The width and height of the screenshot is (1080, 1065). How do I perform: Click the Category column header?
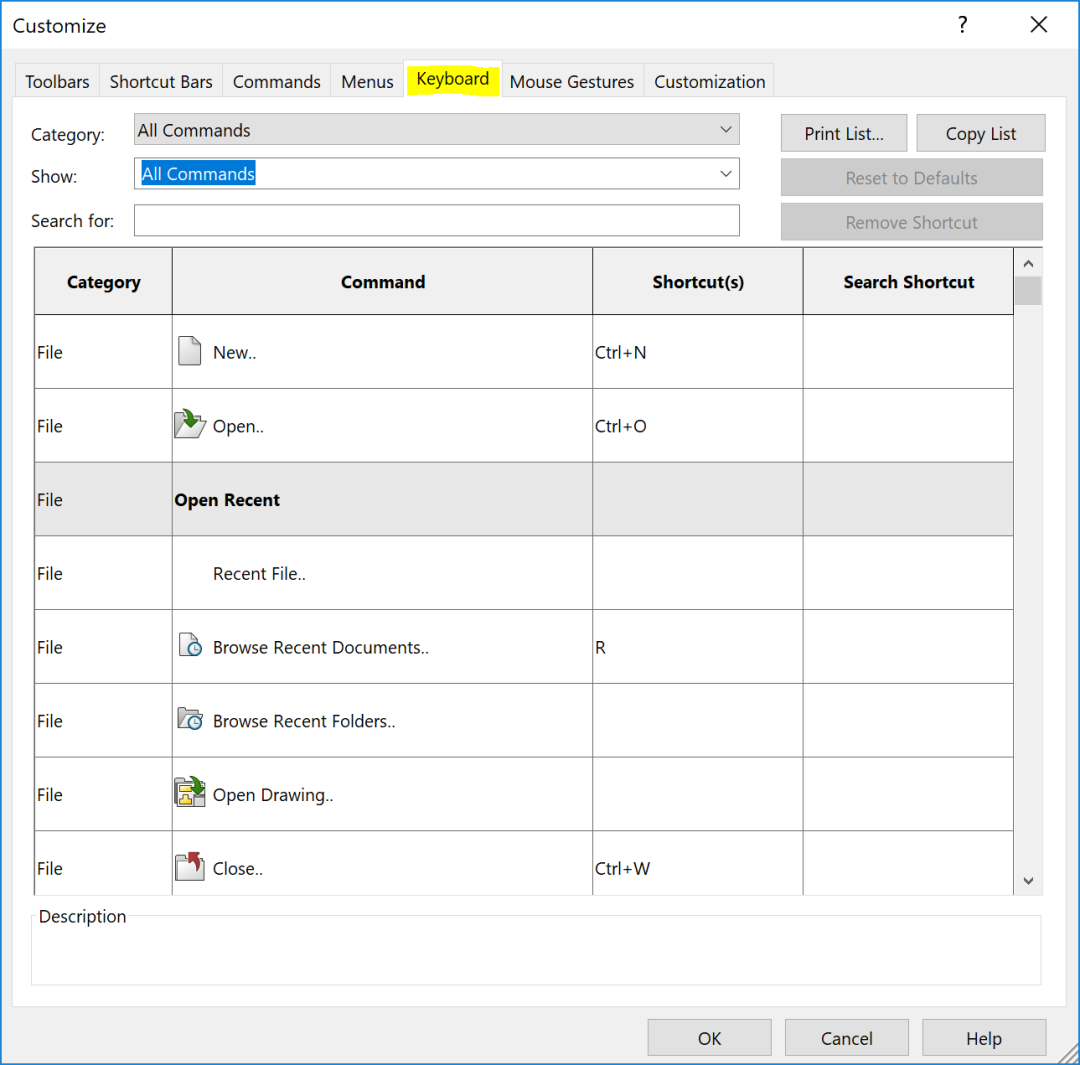(103, 282)
